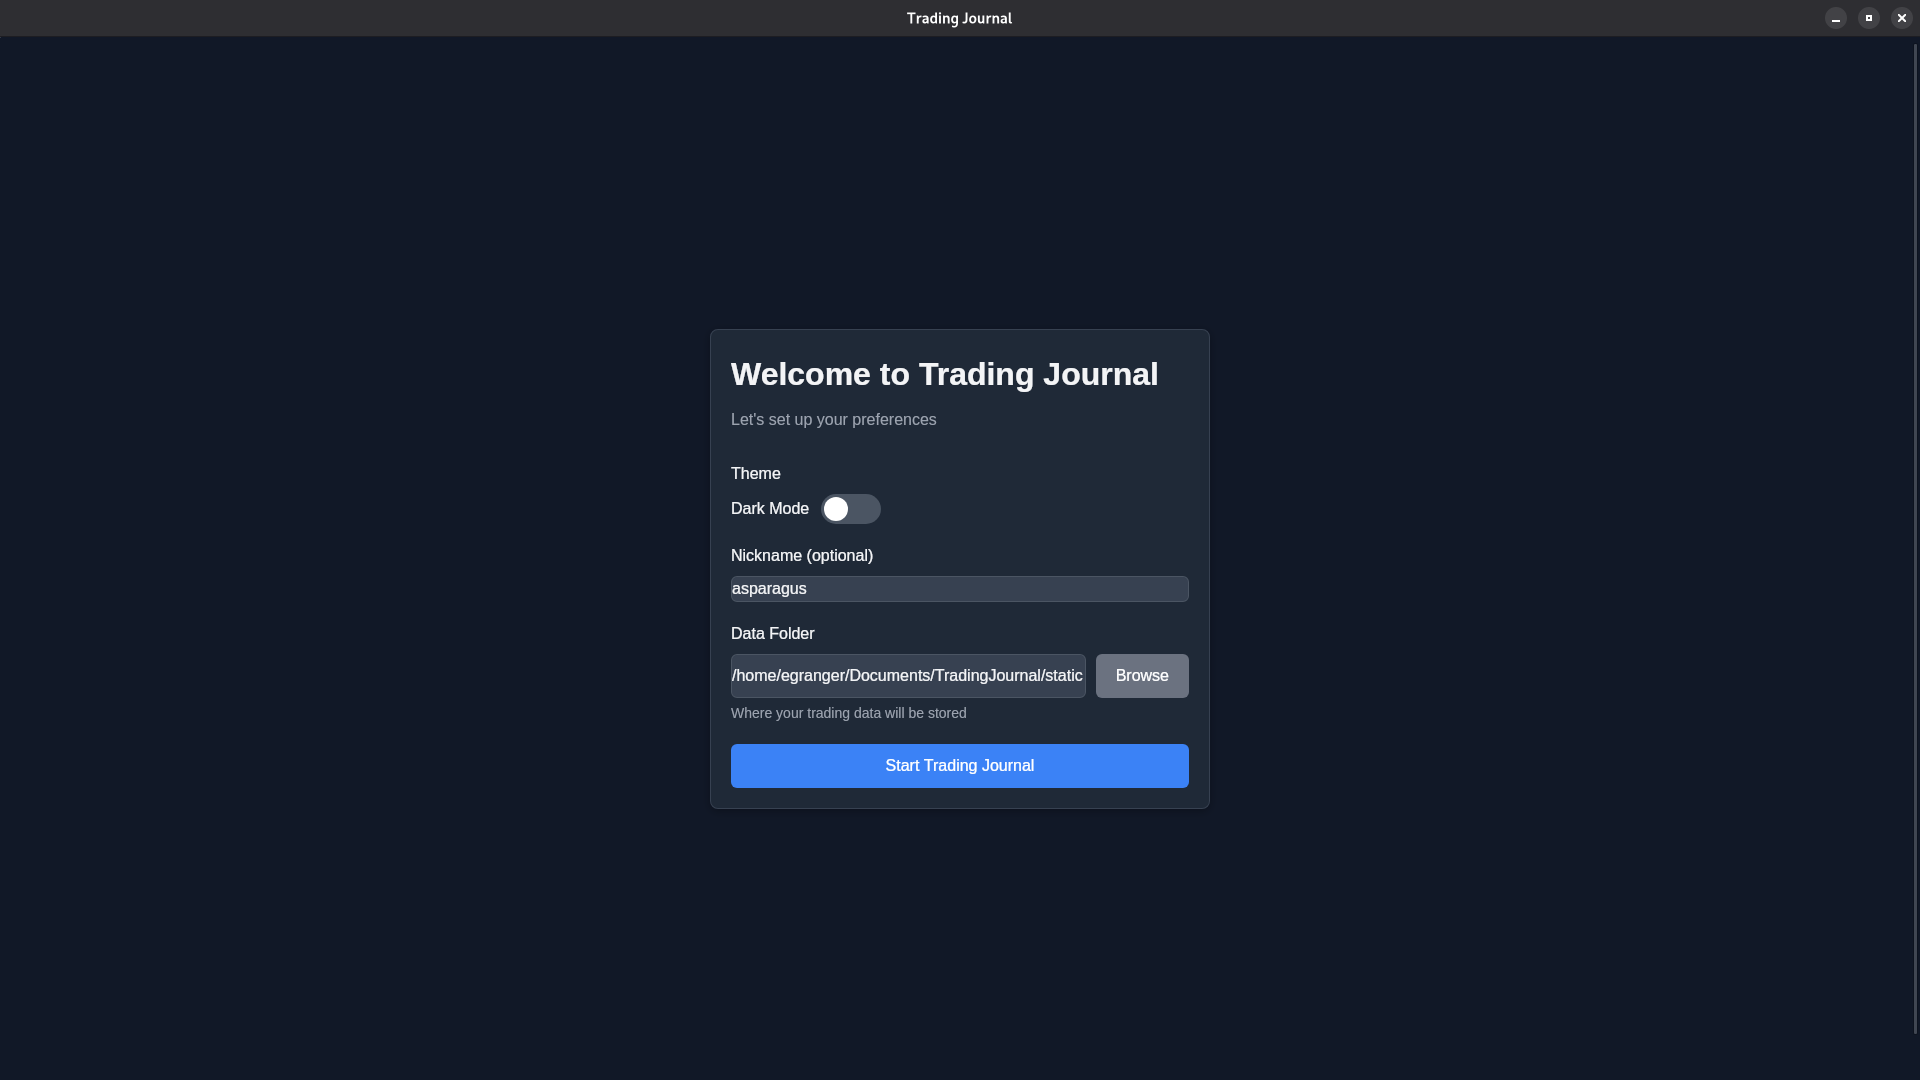
Task: Click the TradingJournal/static path text box
Action: 907,676
